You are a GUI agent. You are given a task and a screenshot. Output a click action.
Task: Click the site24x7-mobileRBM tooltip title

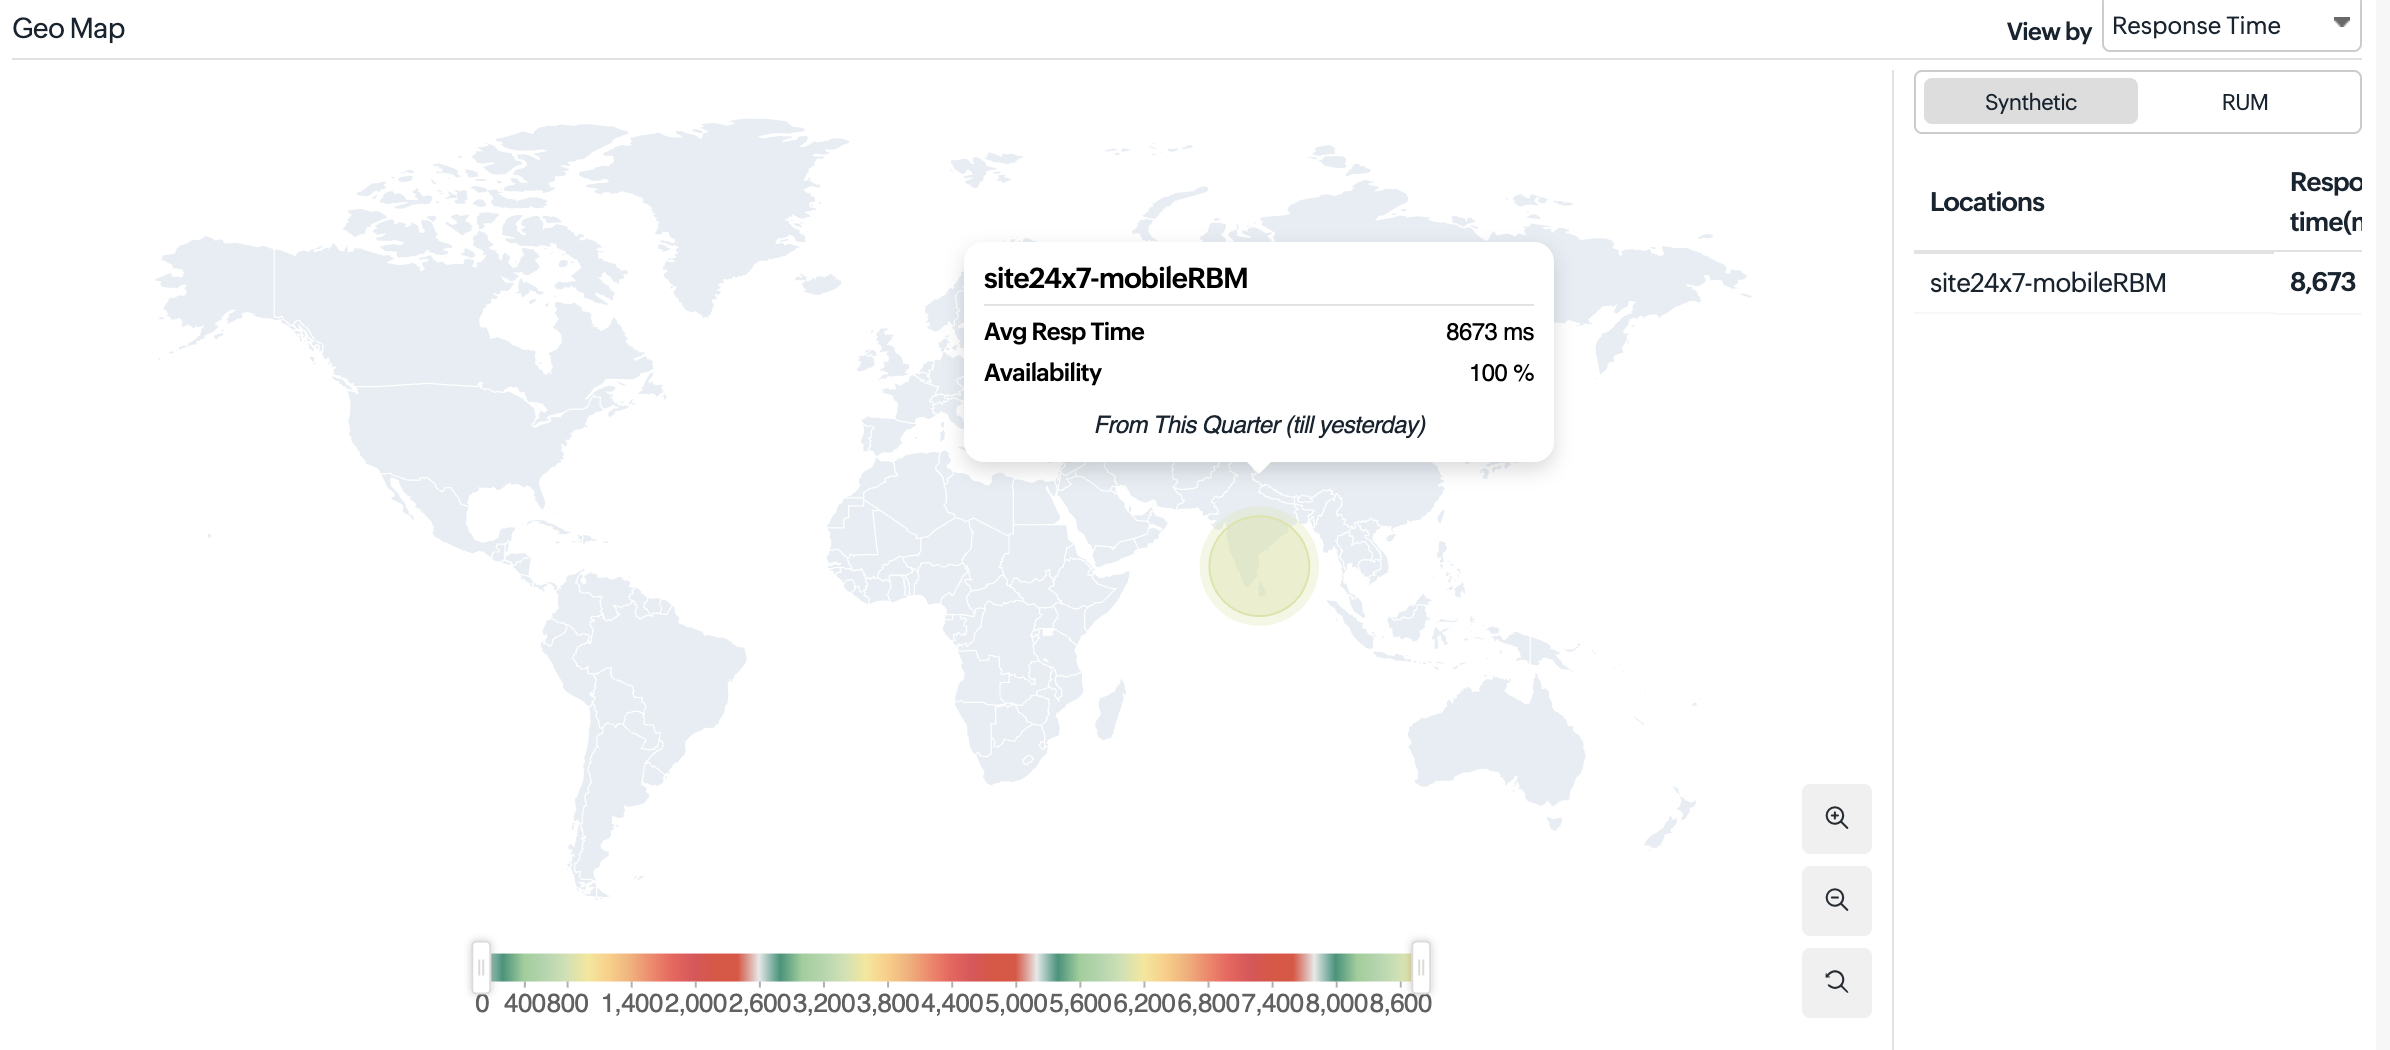pyautogui.click(x=1115, y=278)
